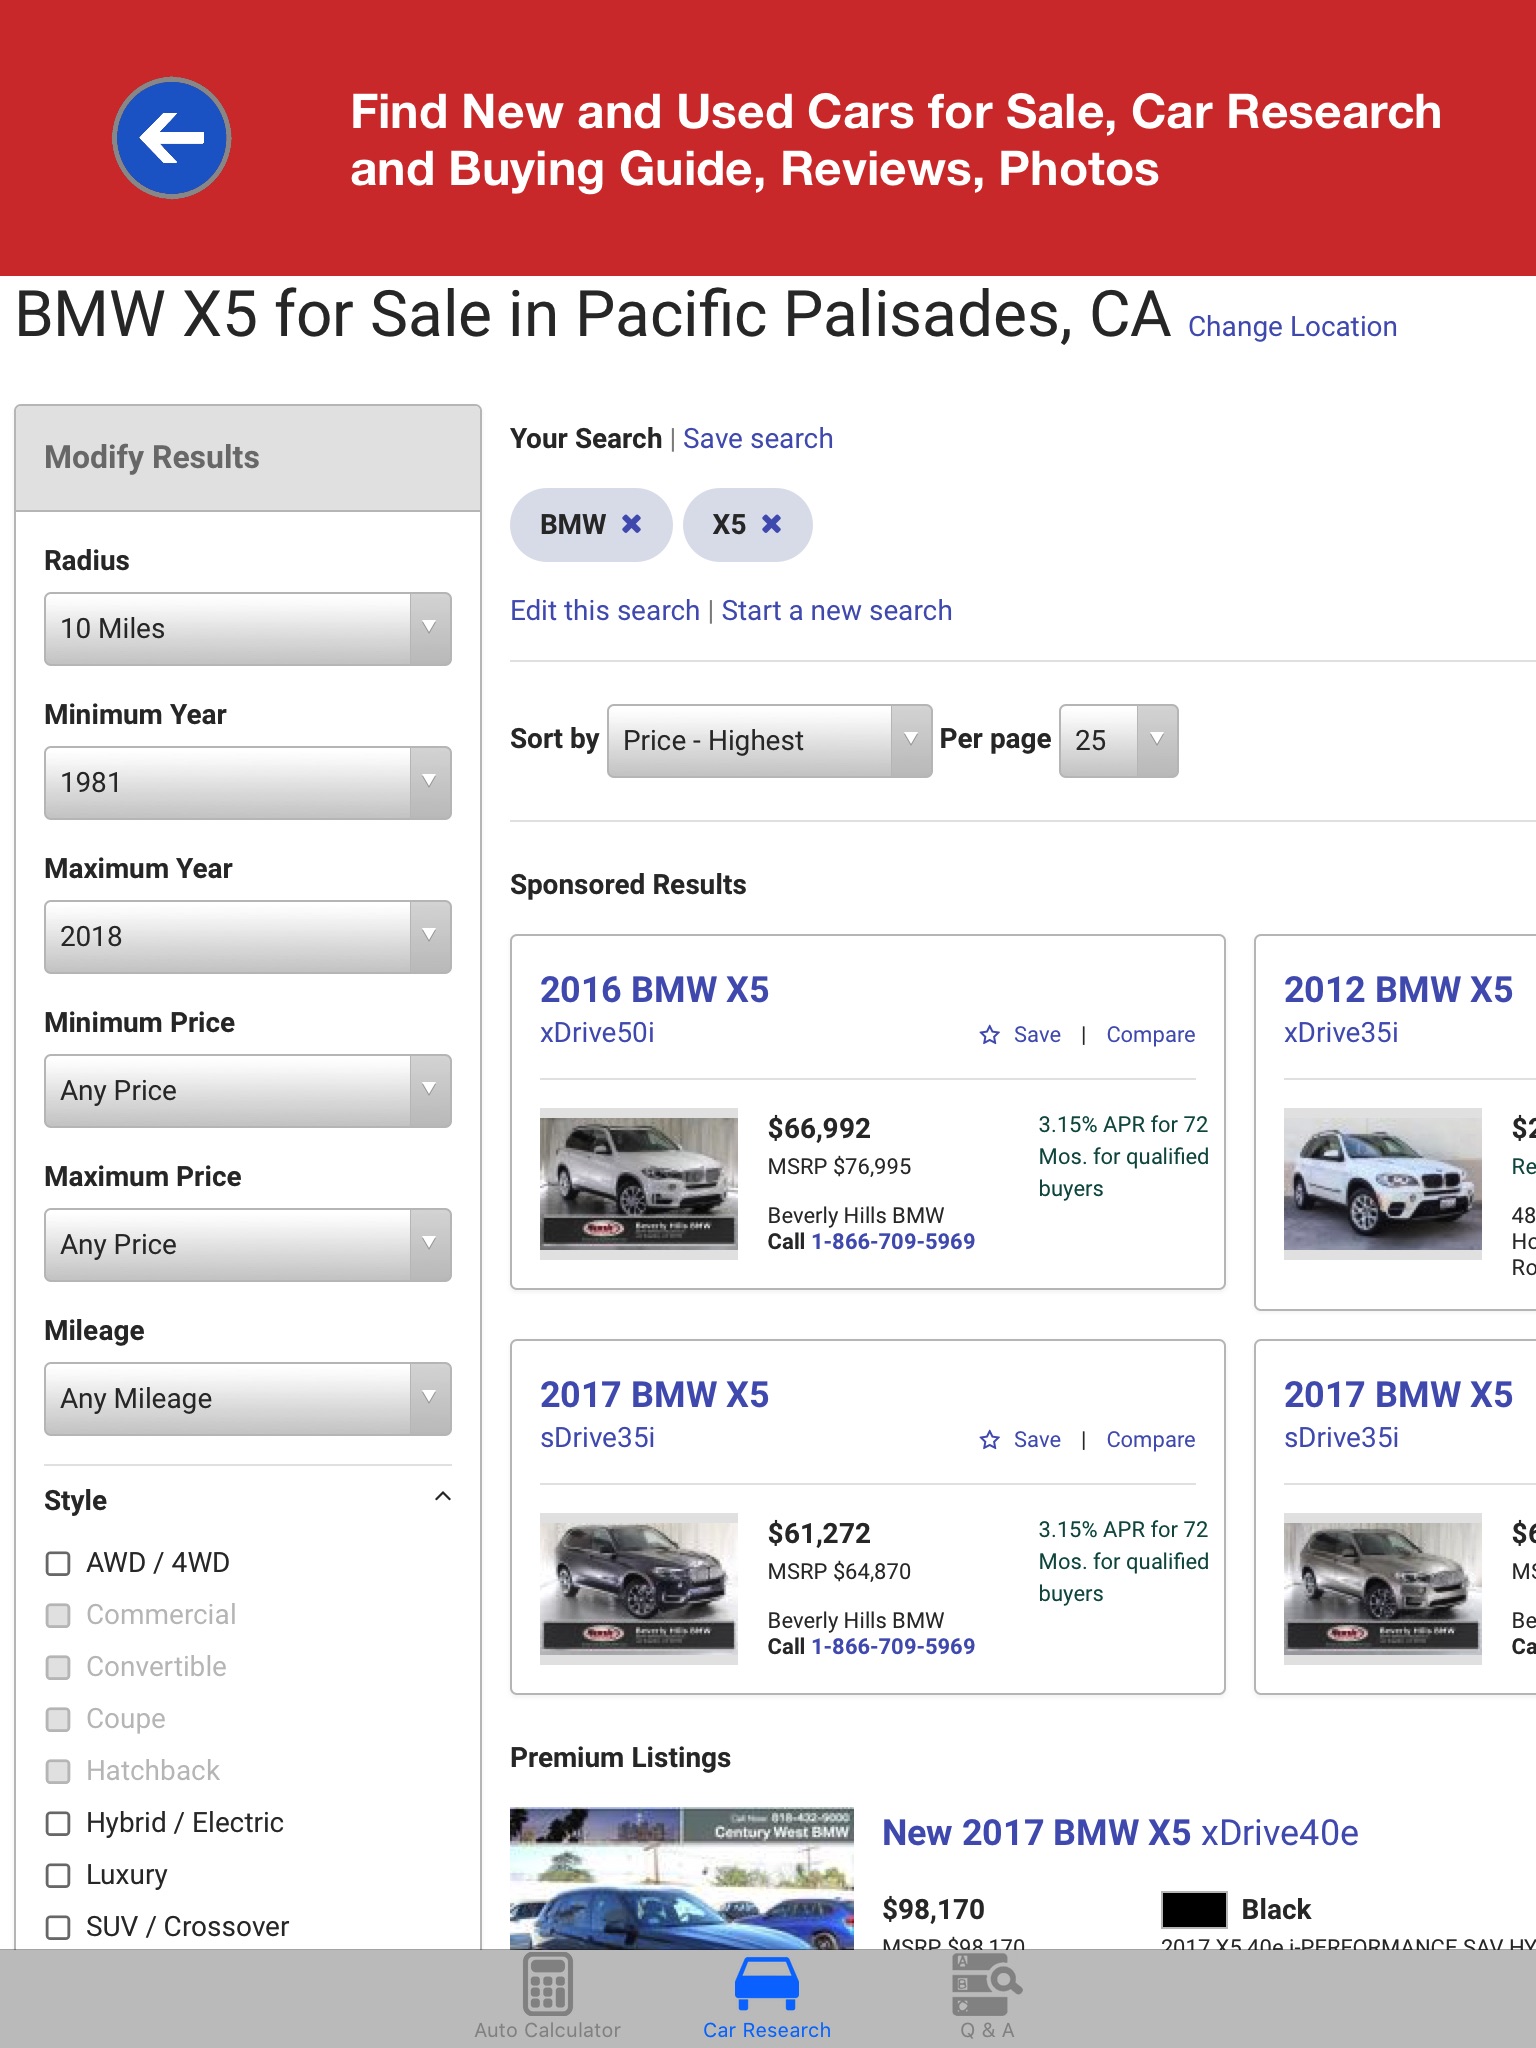
Task: Open the Sort by Price - Highest dropdown
Action: point(769,741)
